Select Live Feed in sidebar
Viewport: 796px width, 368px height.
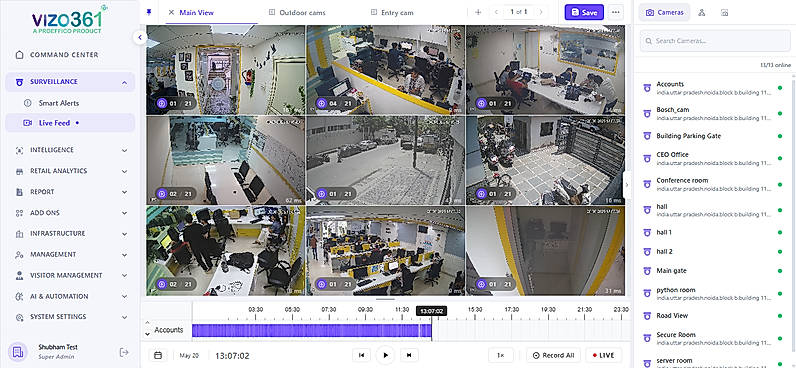point(70,123)
